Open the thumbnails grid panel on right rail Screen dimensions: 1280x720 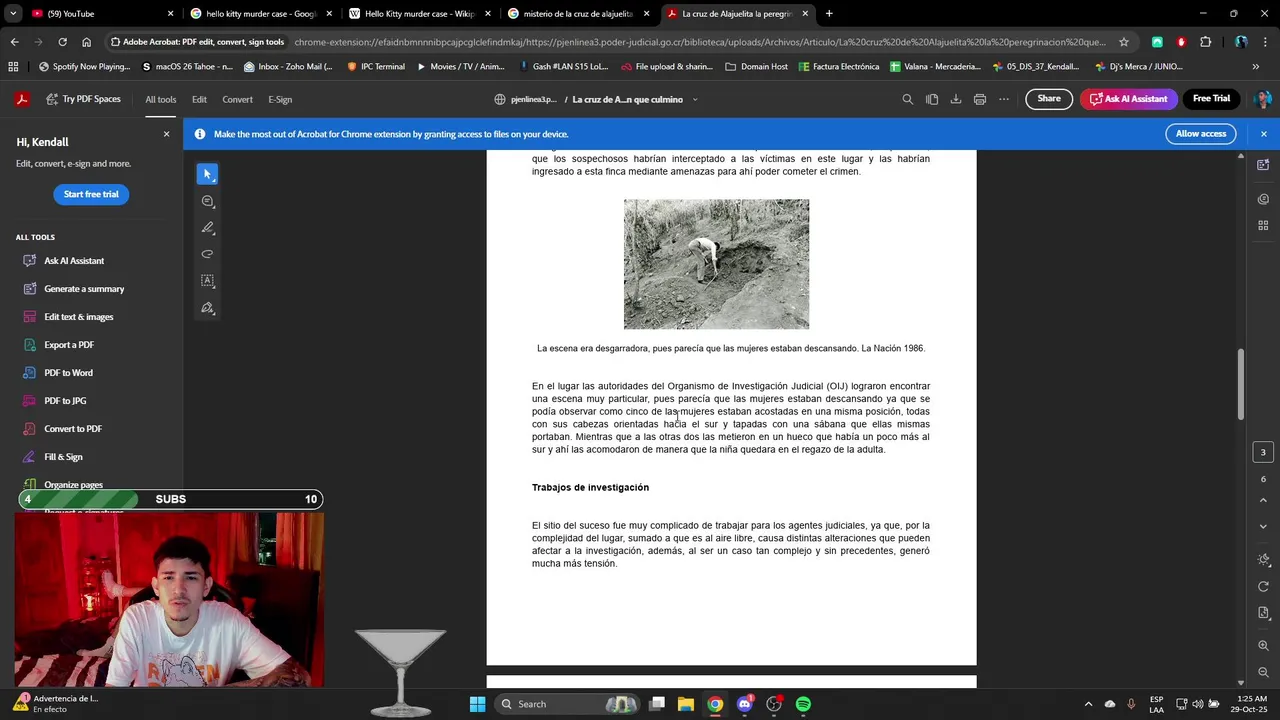click(1263, 226)
